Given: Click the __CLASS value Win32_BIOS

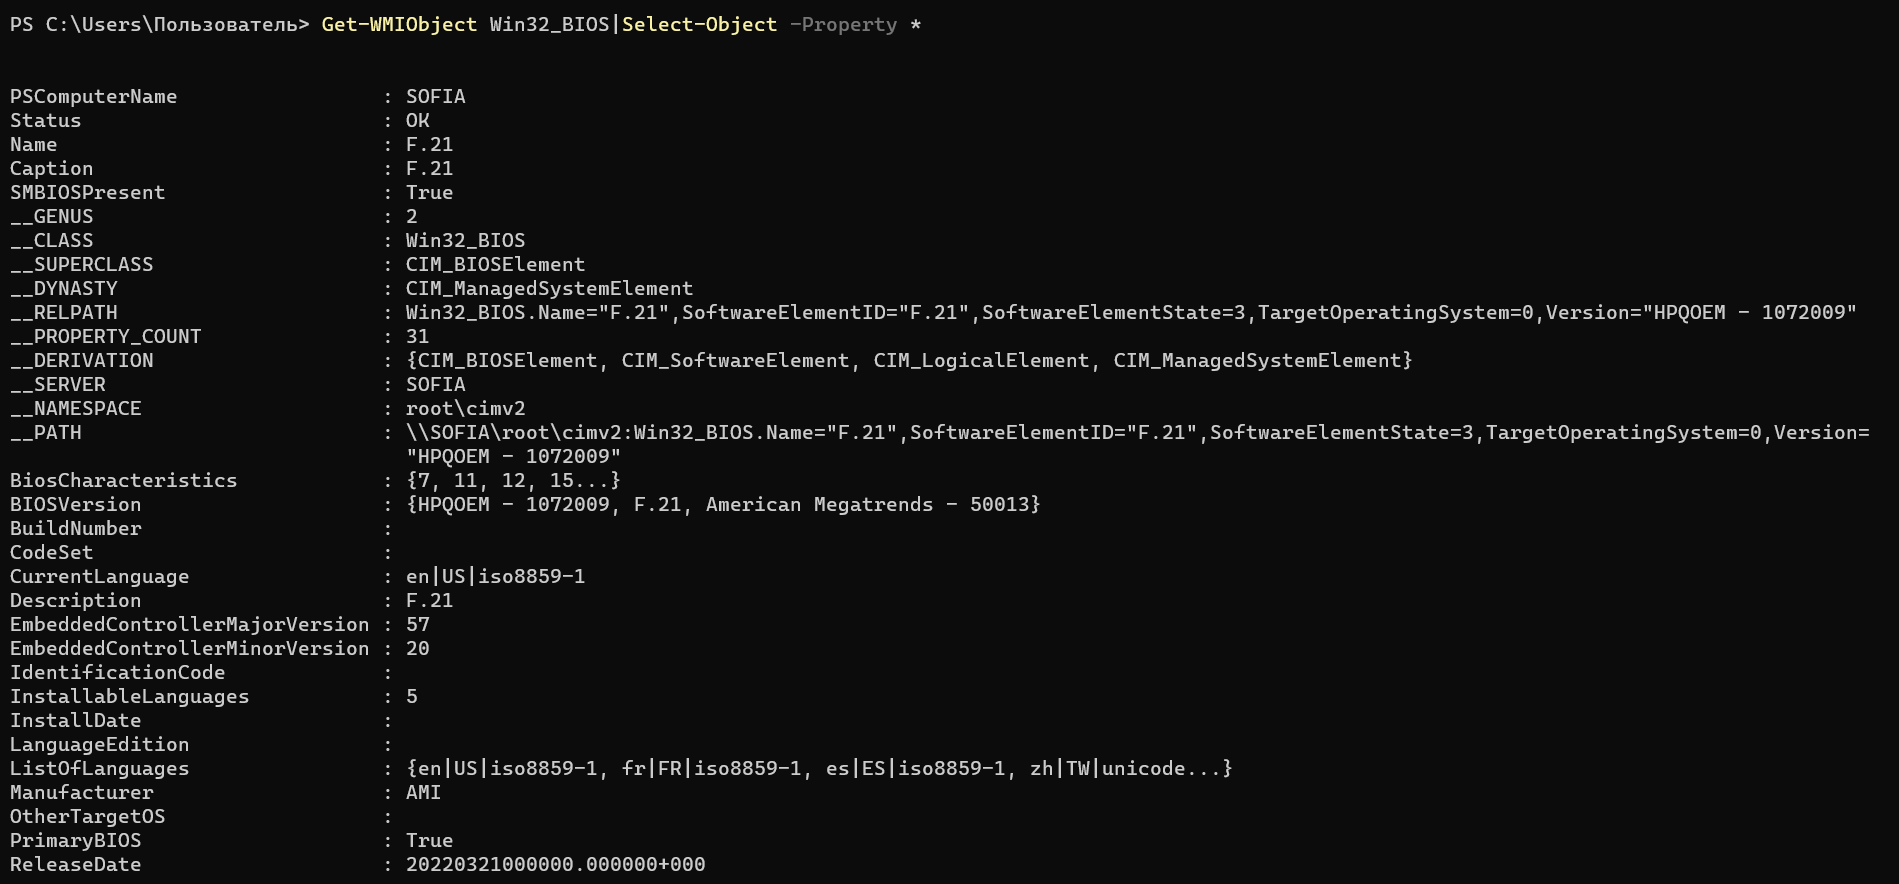Looking at the screenshot, I should click(x=465, y=240).
